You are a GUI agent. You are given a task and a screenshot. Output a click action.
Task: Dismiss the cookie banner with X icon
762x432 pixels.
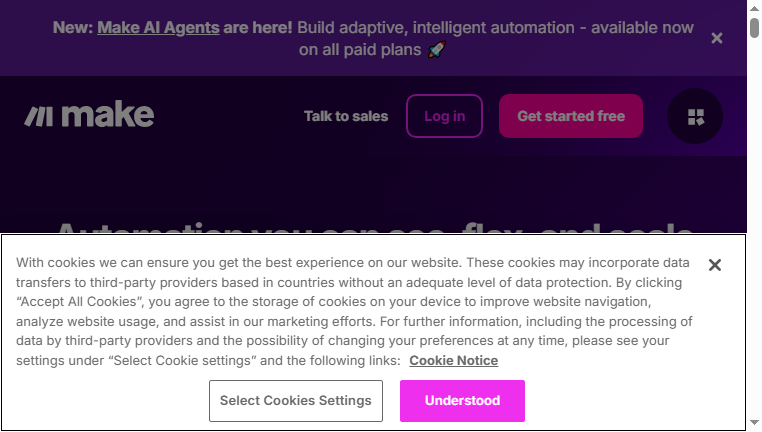(715, 265)
